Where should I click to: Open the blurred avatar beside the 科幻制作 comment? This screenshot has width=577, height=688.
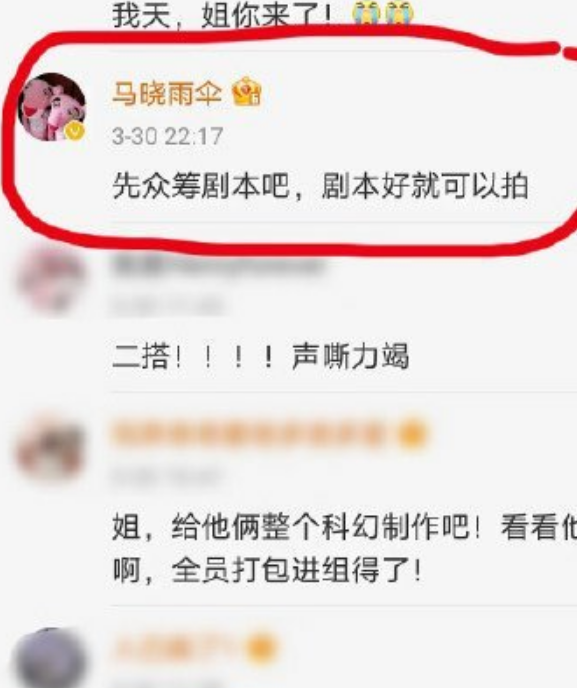click(50, 449)
